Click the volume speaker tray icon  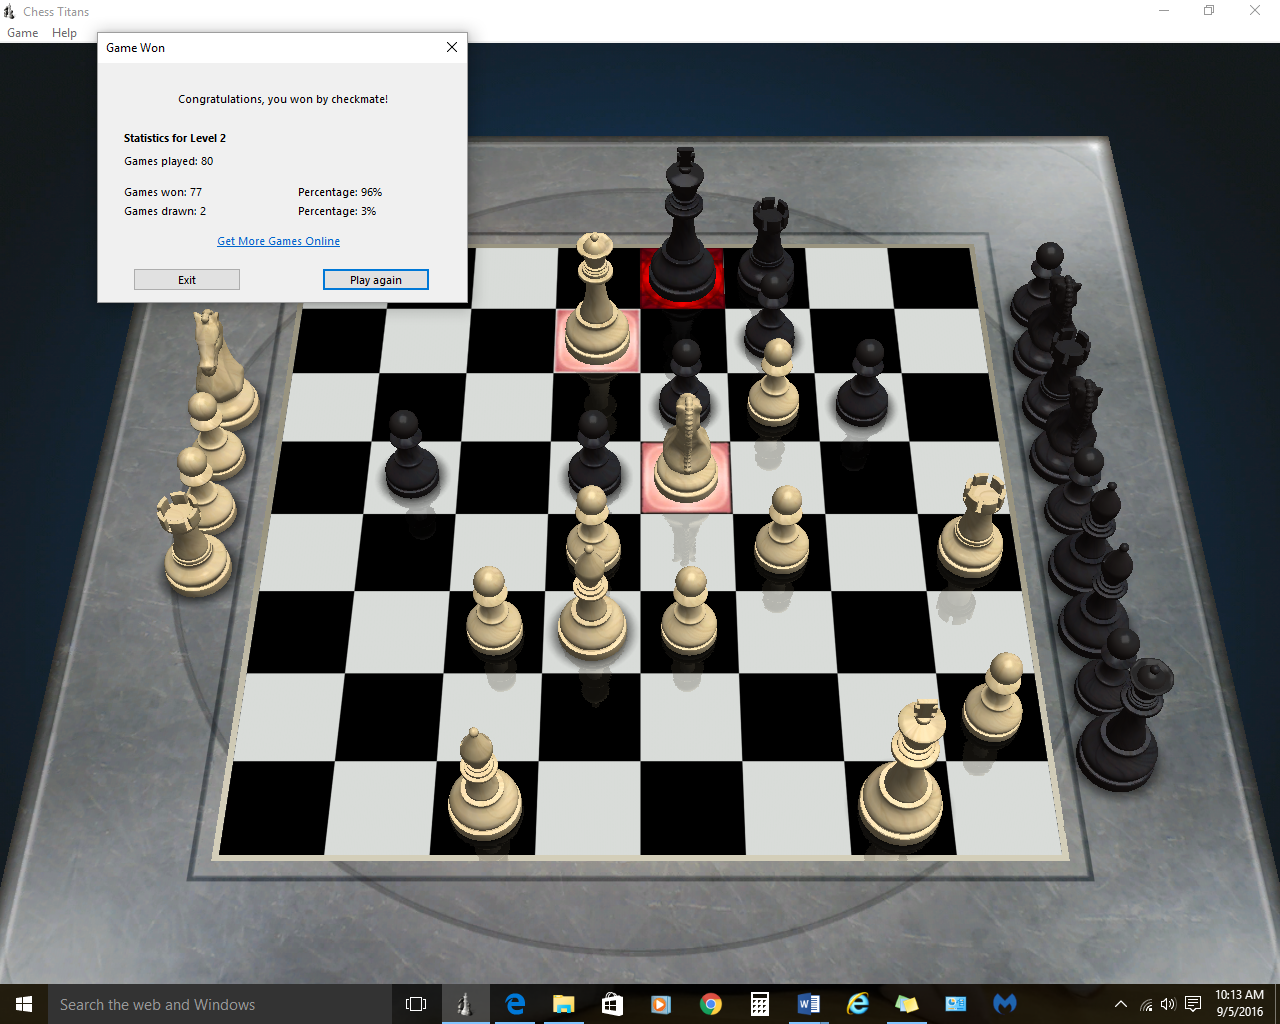[1168, 1004]
